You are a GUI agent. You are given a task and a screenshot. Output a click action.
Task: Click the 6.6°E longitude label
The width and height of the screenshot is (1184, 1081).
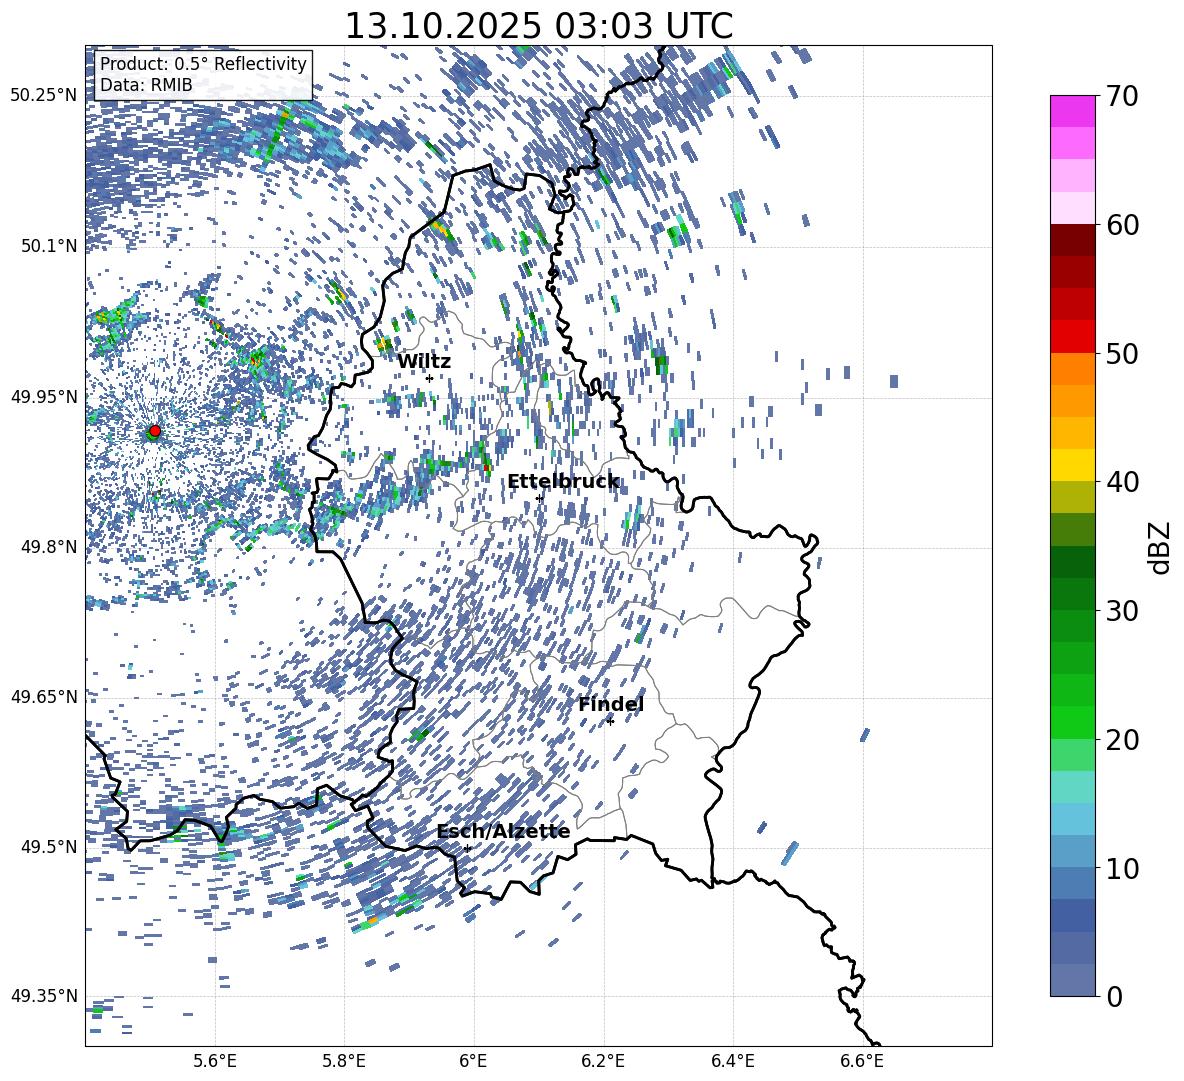[x=862, y=1062]
